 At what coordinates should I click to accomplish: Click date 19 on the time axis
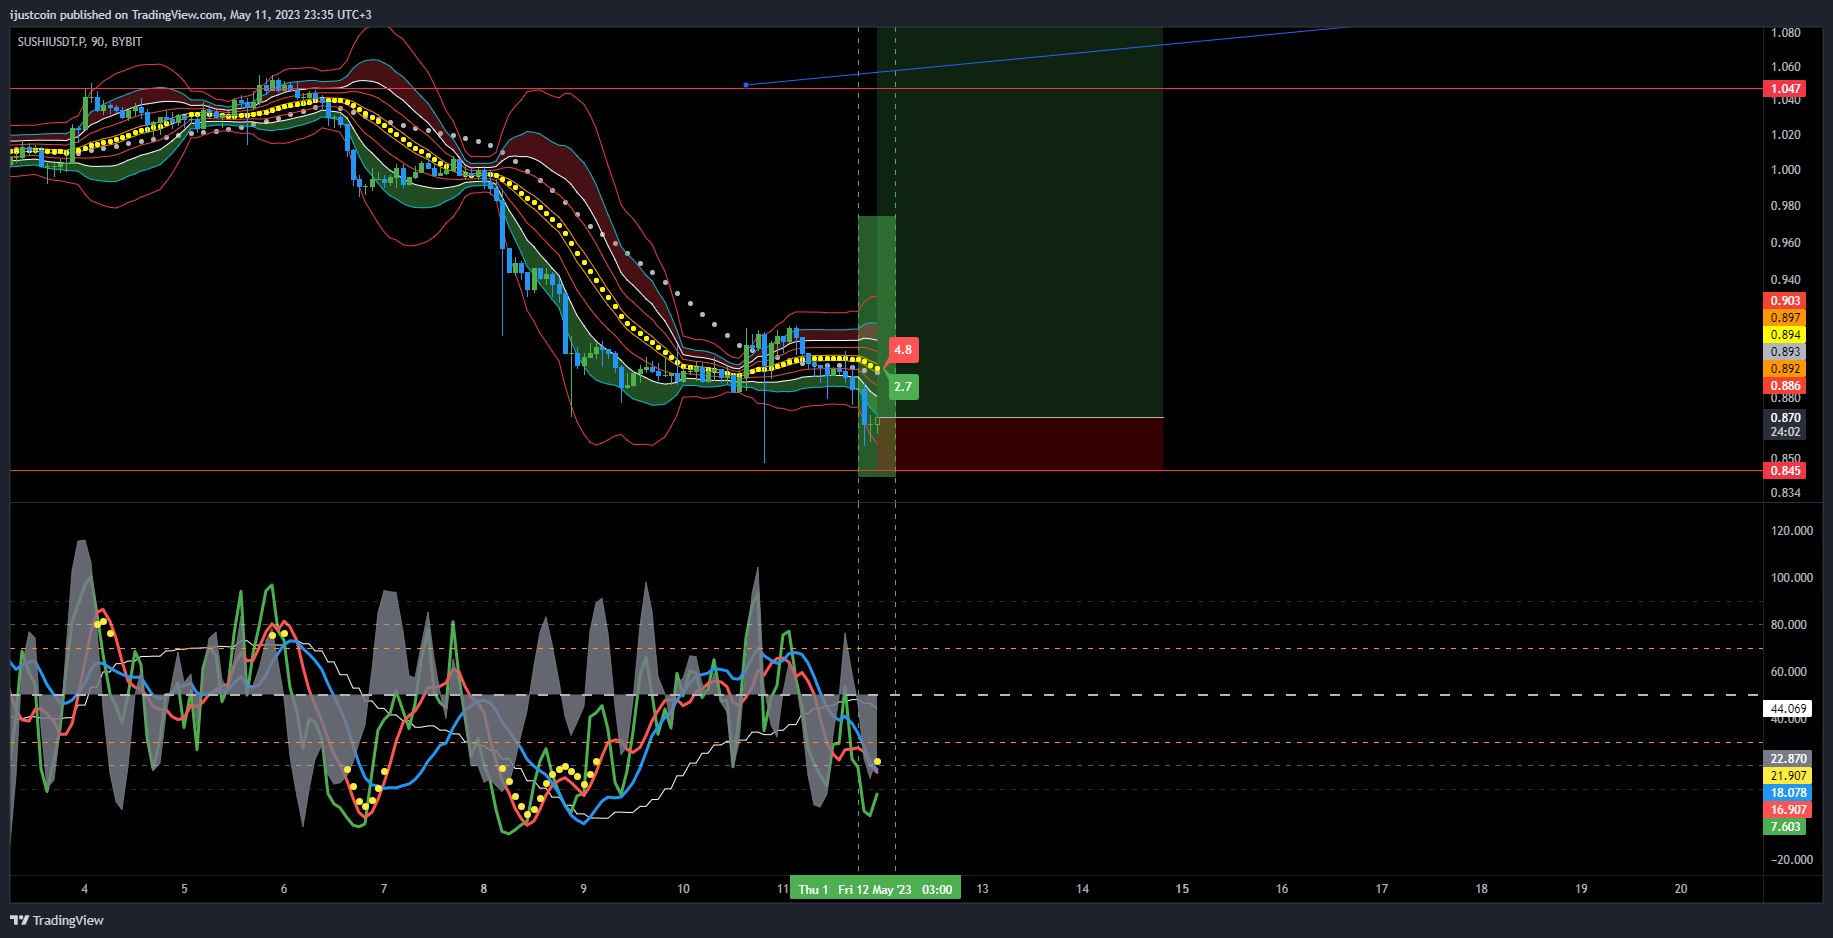tap(1581, 889)
